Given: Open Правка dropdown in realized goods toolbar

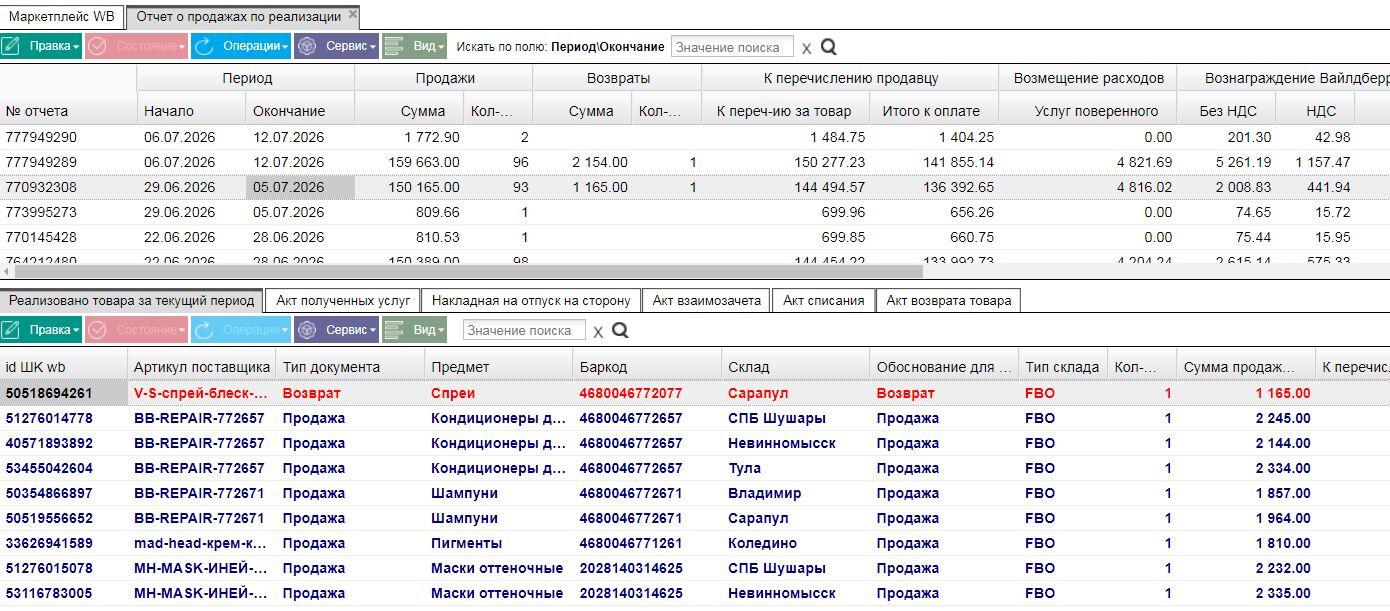Looking at the screenshot, I should 41,329.
